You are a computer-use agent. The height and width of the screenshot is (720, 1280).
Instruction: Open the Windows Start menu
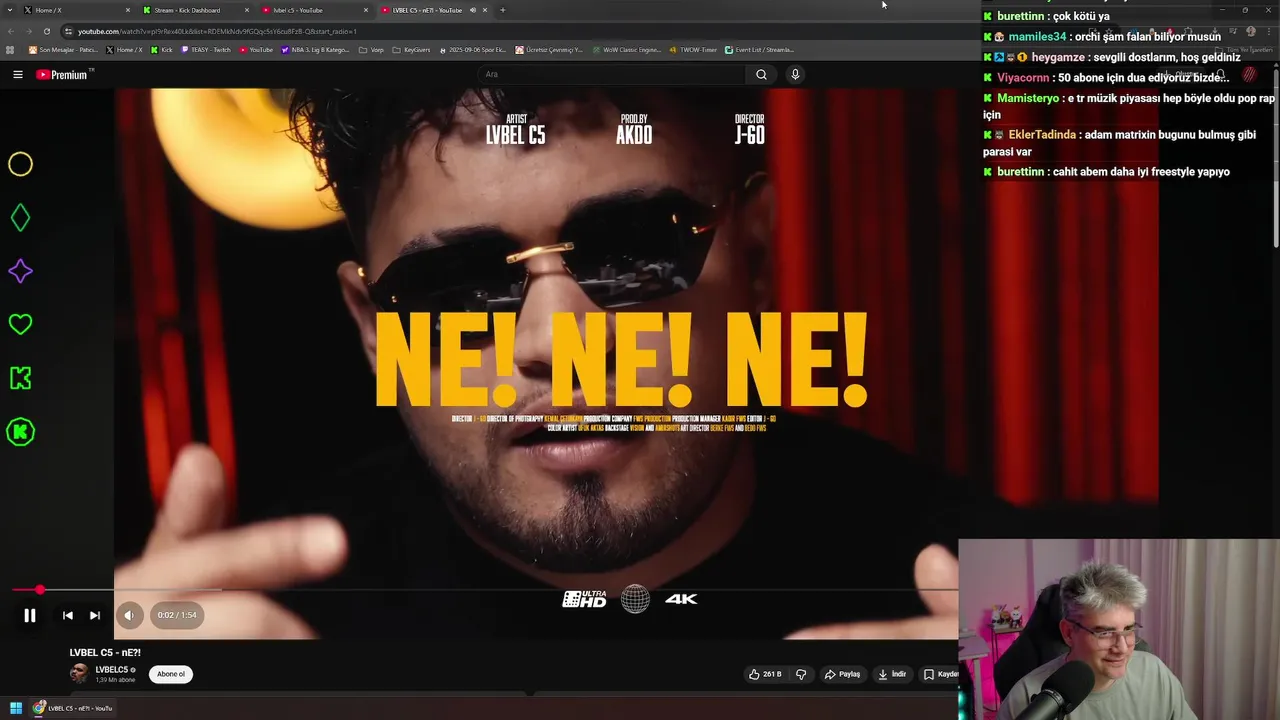click(16, 708)
